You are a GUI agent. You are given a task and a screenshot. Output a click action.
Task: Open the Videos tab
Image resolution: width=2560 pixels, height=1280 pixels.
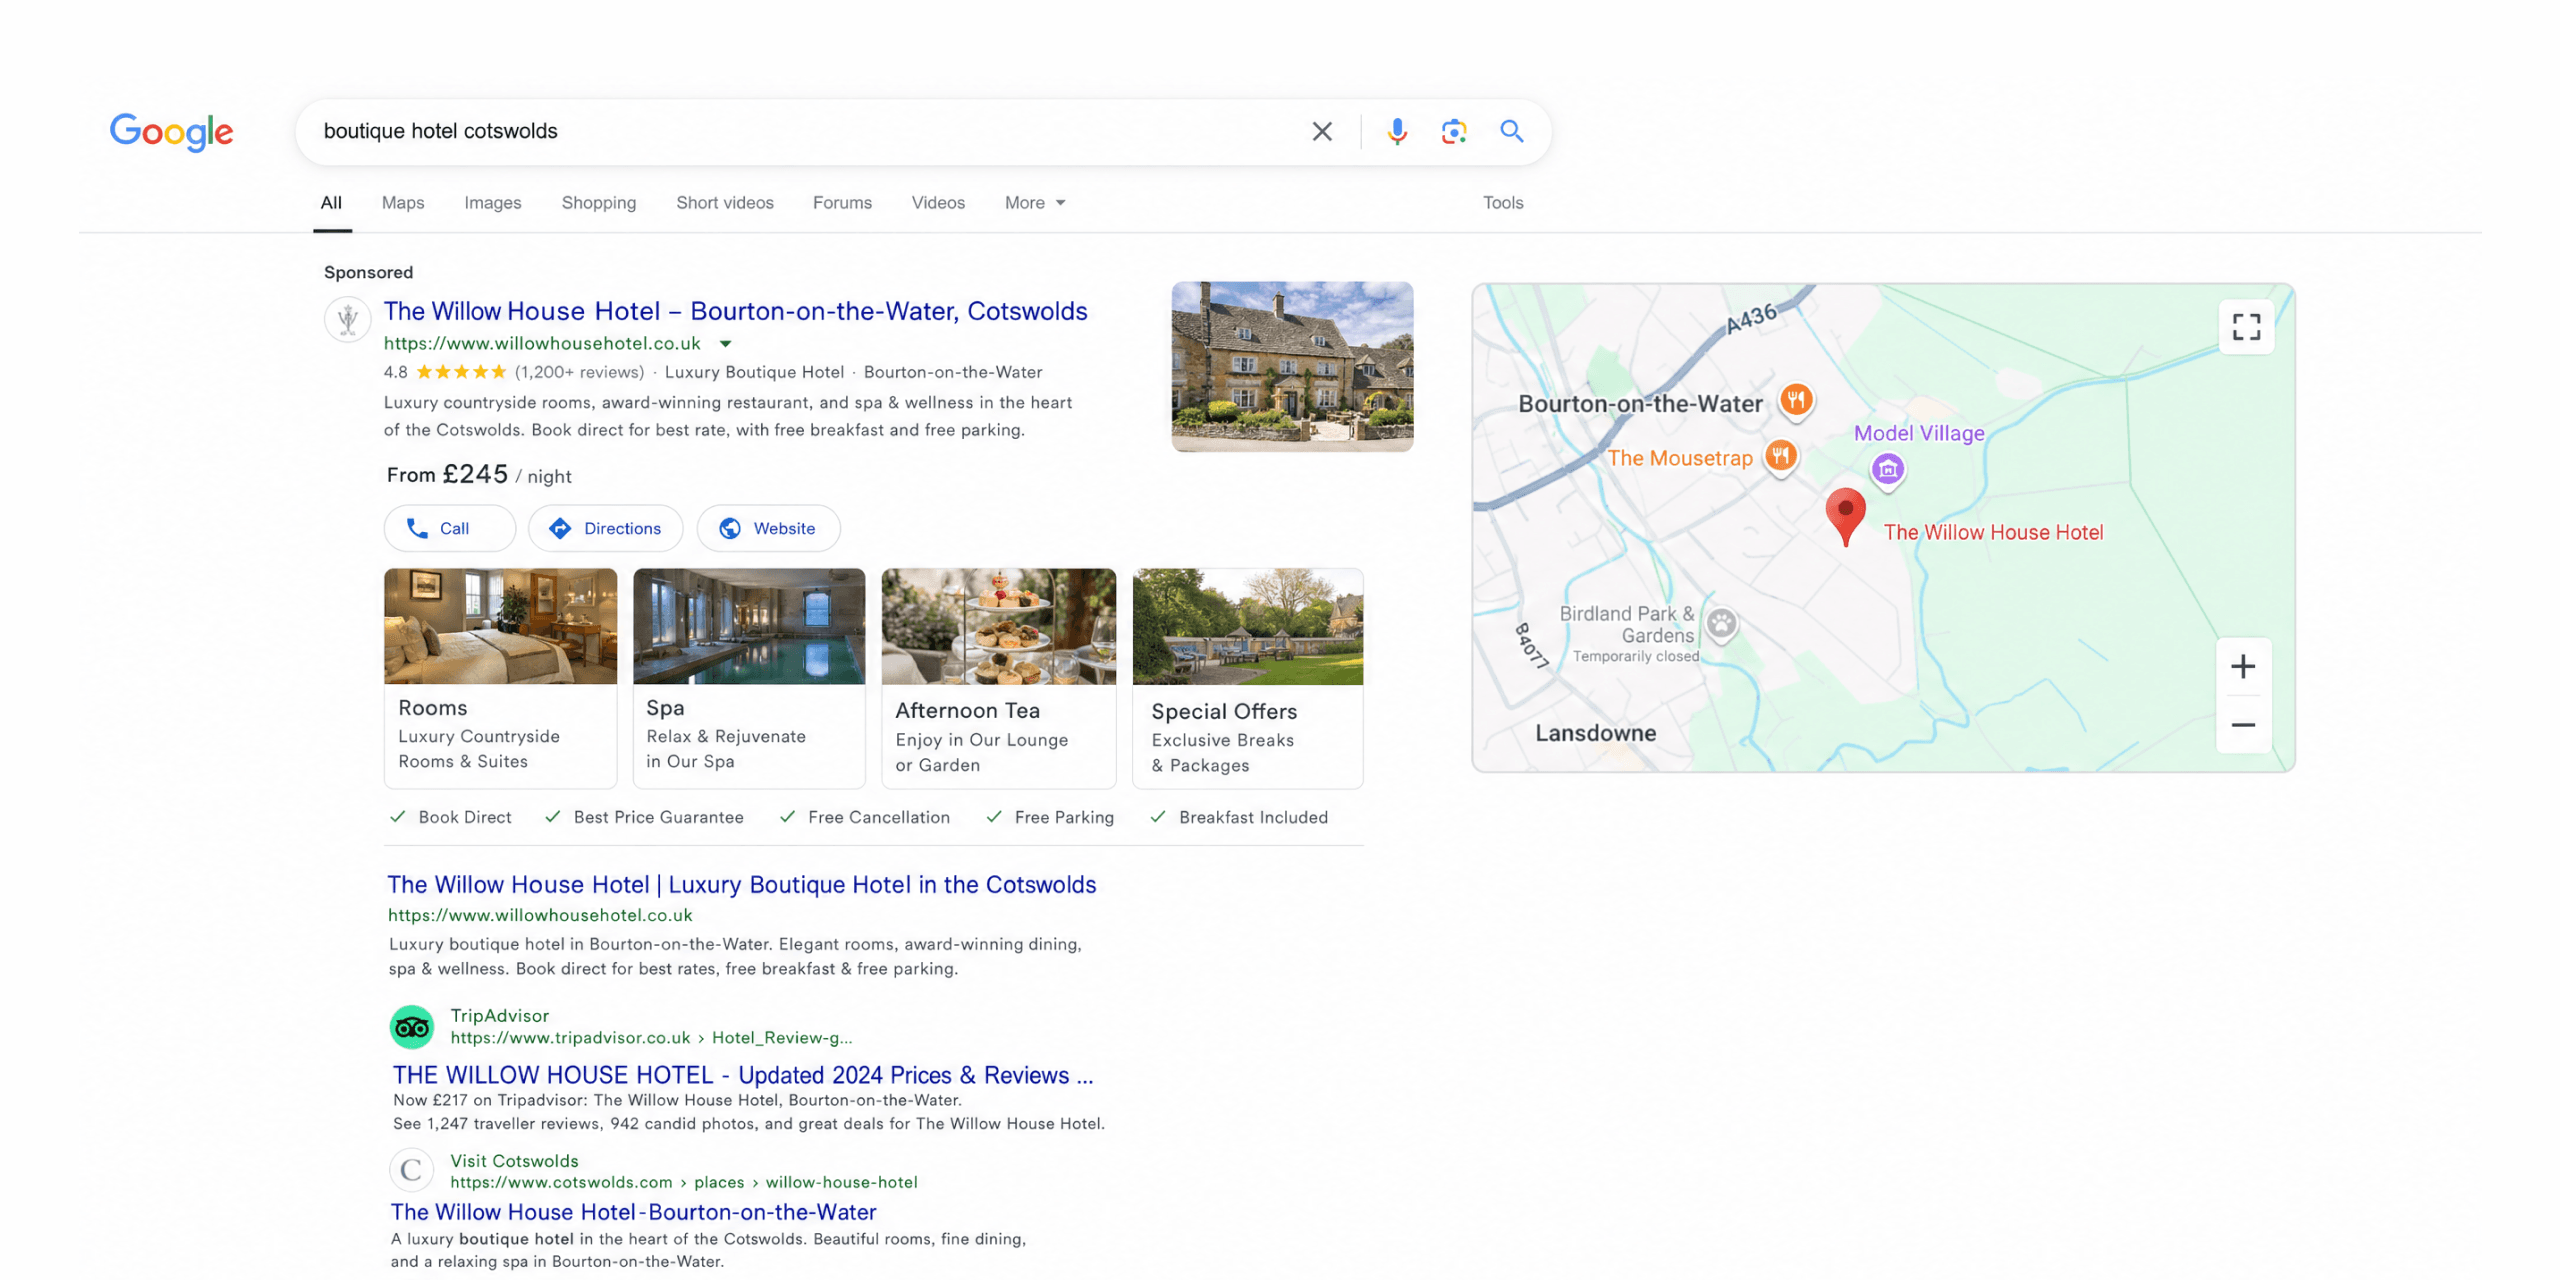click(937, 203)
